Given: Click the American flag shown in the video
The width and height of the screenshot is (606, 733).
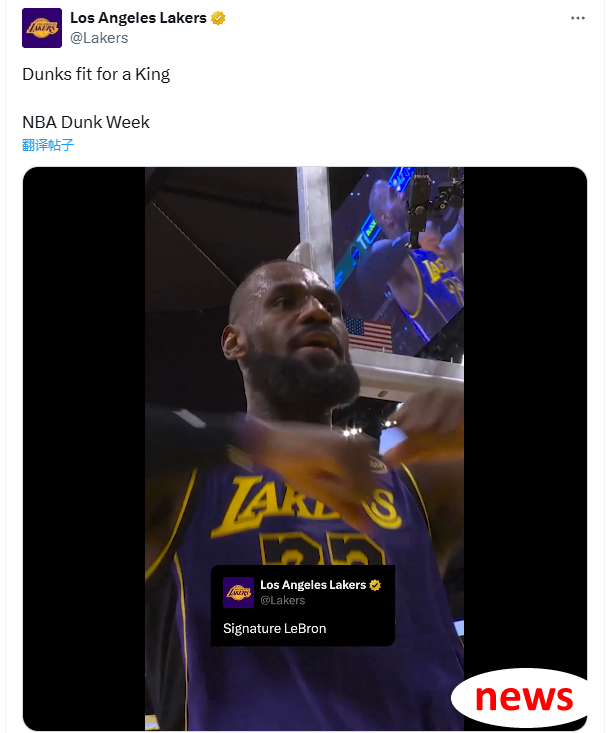Looking at the screenshot, I should tap(368, 333).
